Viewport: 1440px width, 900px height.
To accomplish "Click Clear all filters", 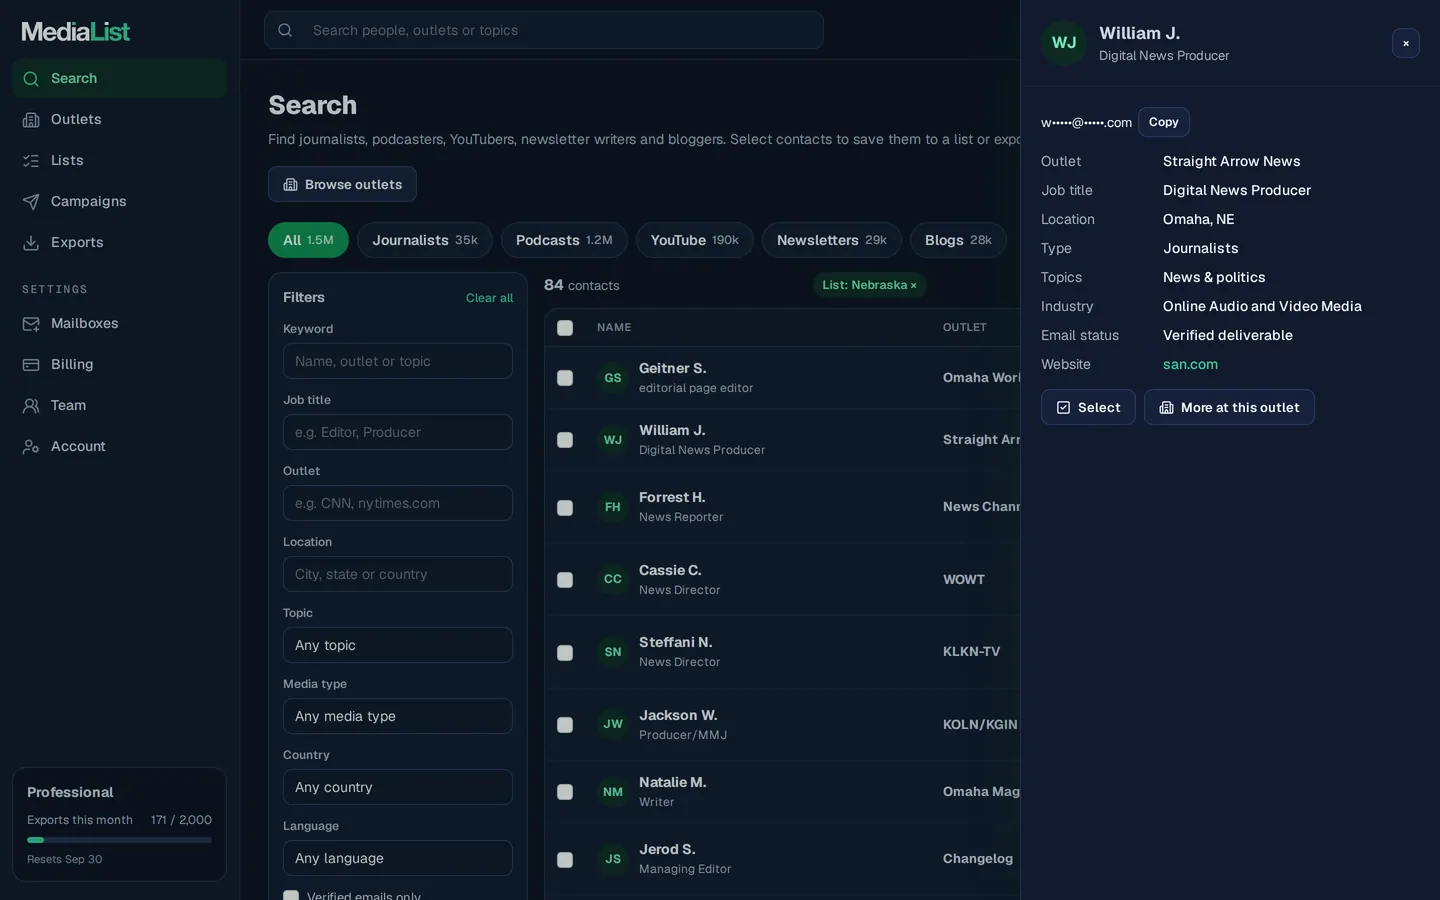I will pyautogui.click(x=489, y=298).
